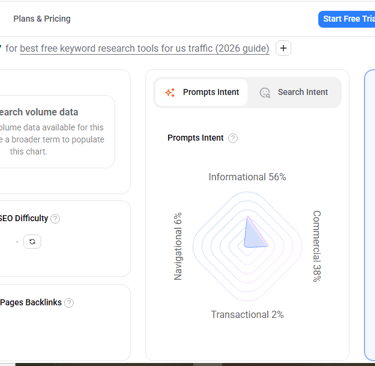
Task: Open Plans & Pricing page
Action: tap(42, 19)
